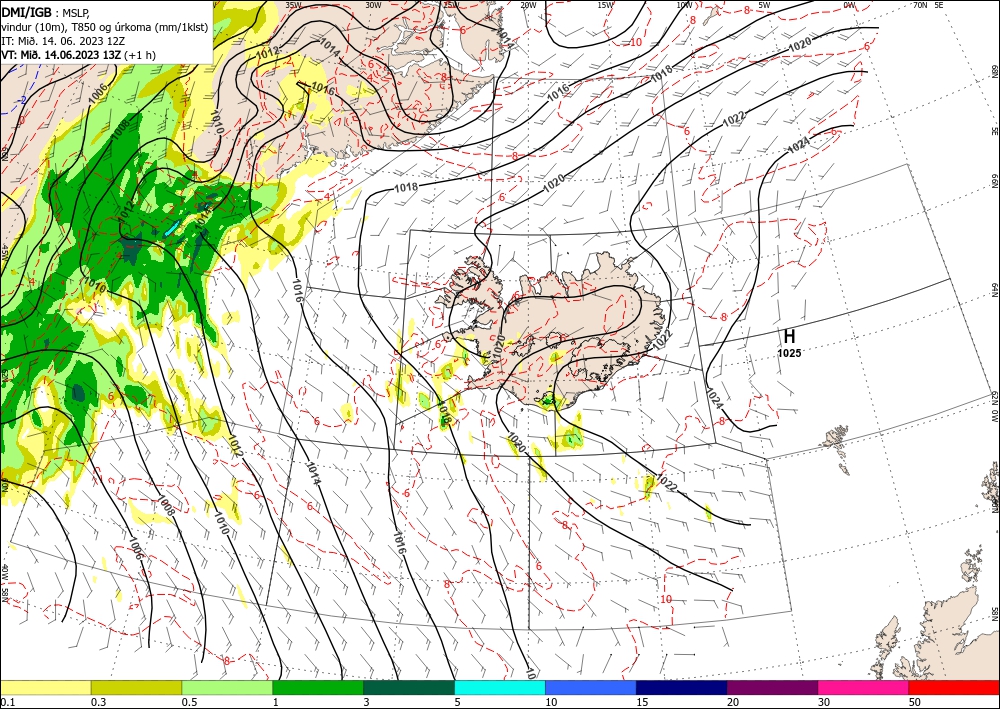
Task: Click the '3' value on the legend scale
Action: pos(367,702)
